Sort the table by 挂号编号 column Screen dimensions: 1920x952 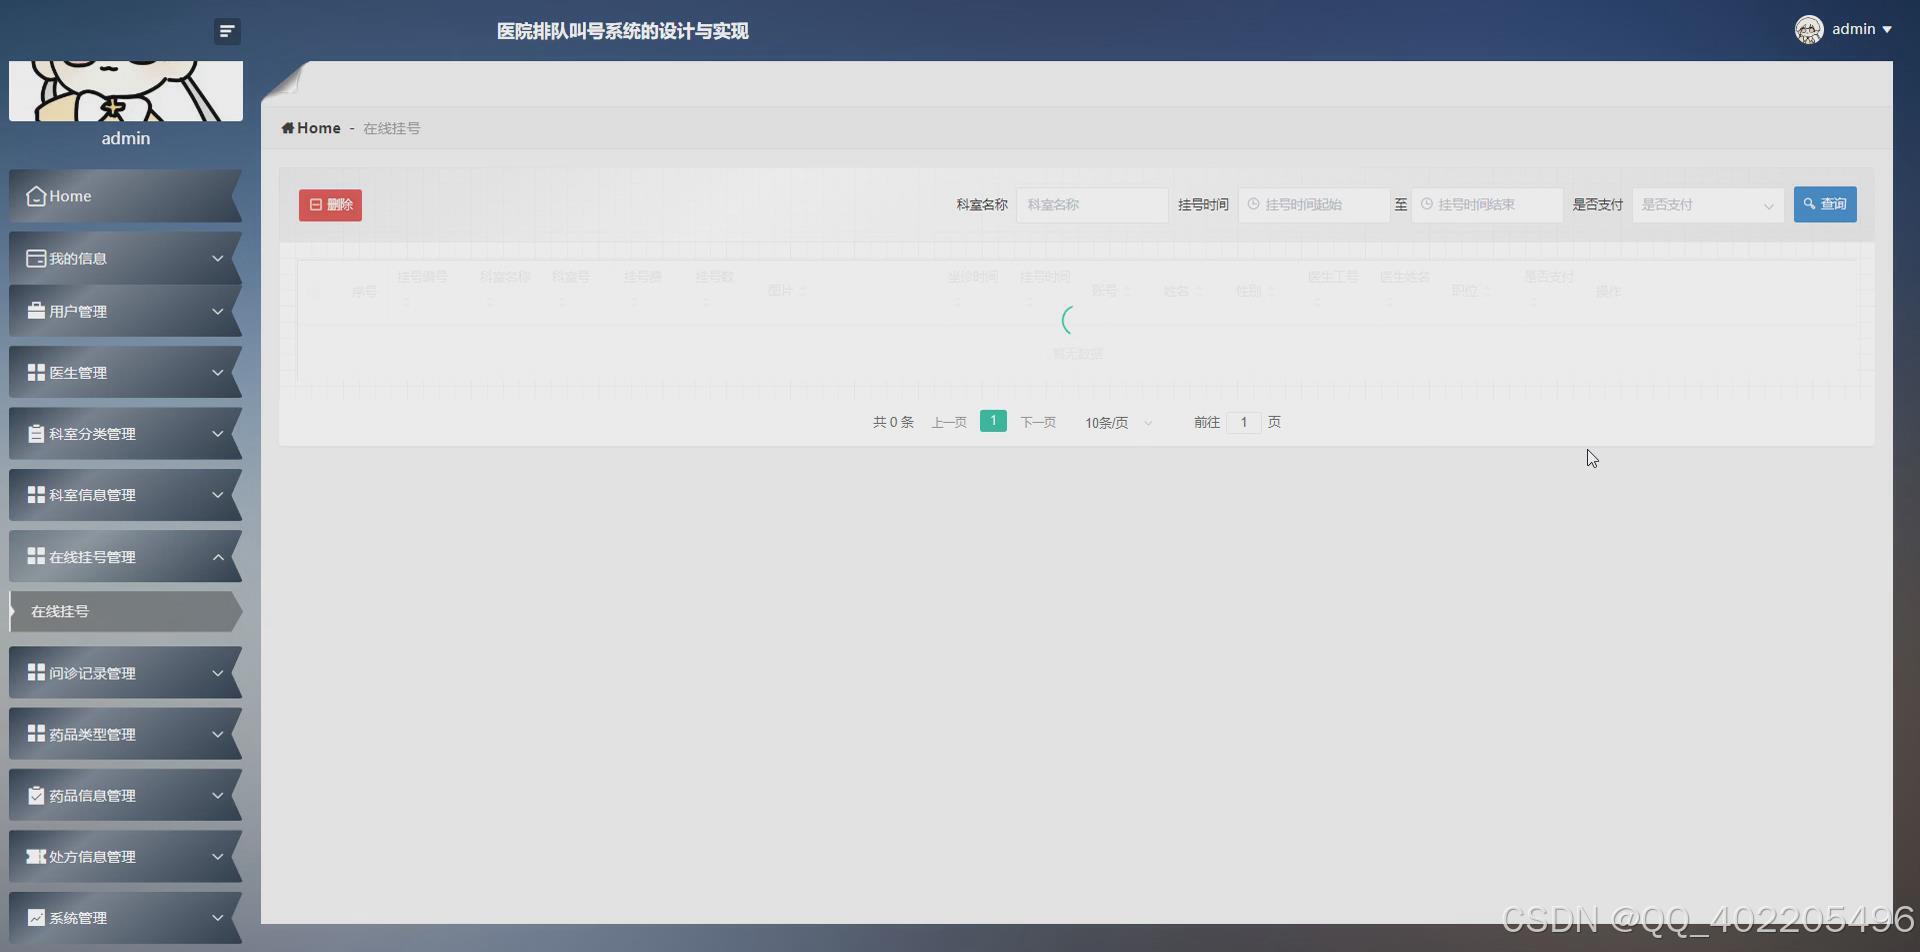point(421,282)
